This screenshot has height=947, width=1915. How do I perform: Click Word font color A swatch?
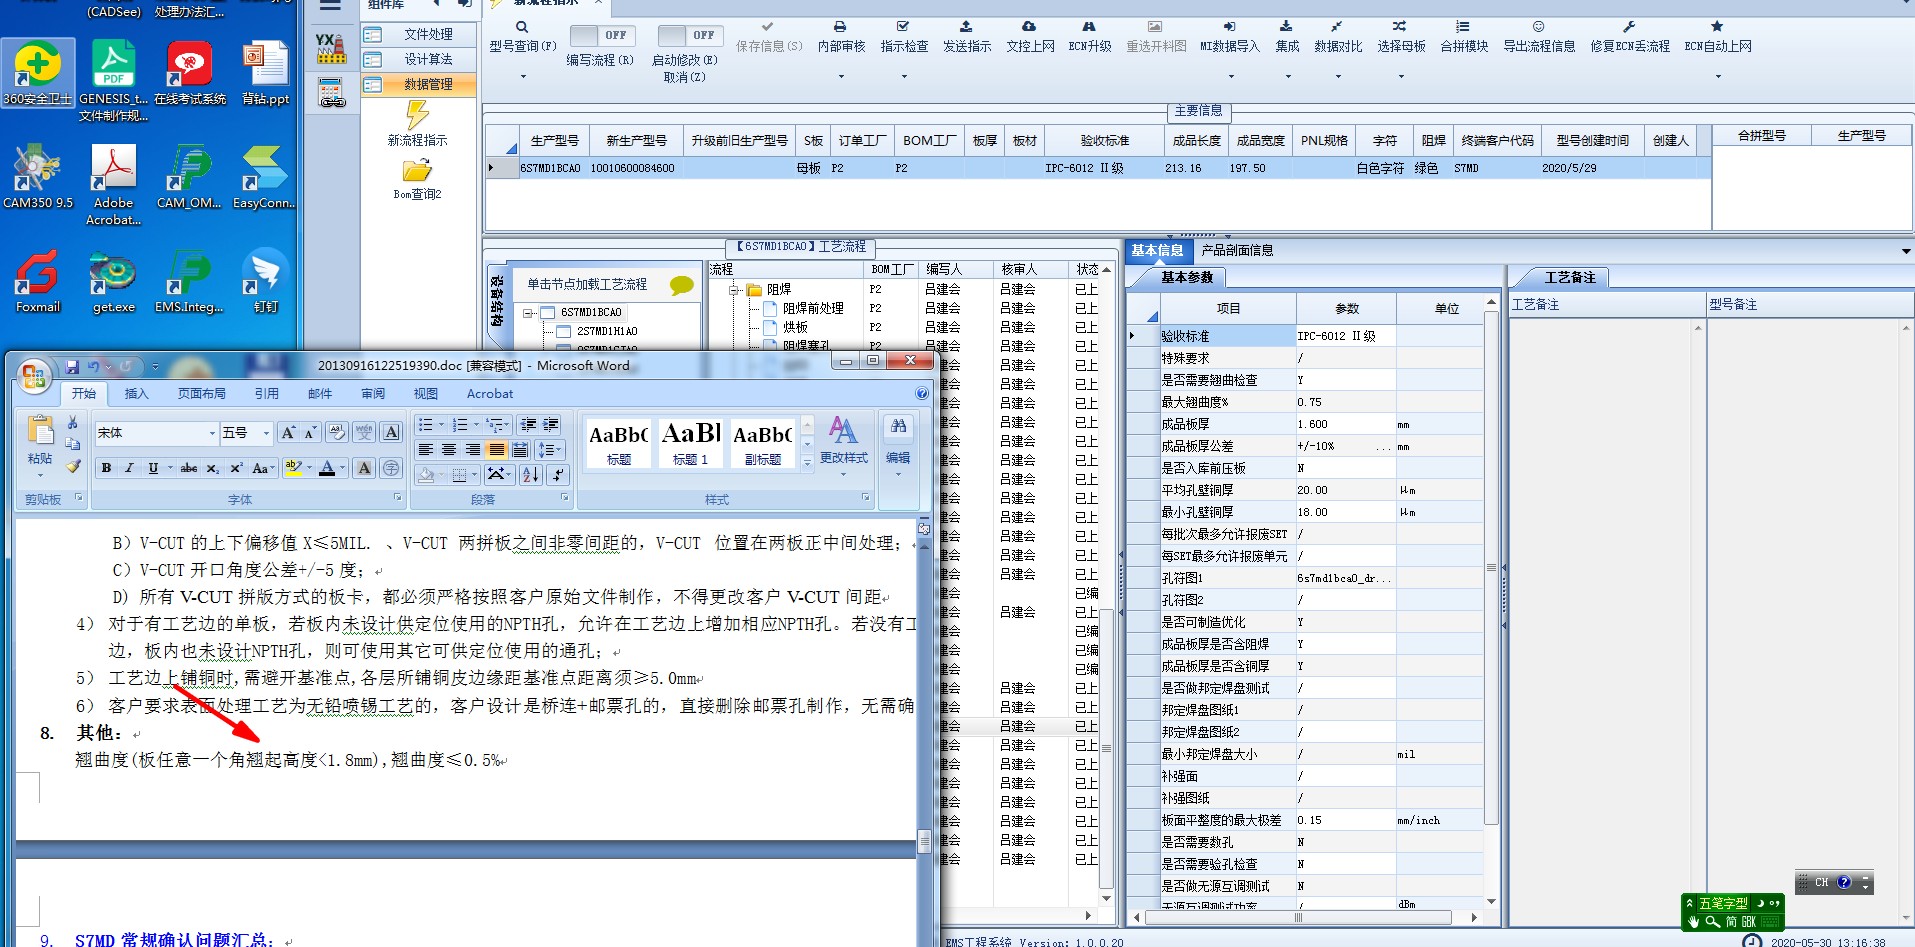click(x=327, y=468)
